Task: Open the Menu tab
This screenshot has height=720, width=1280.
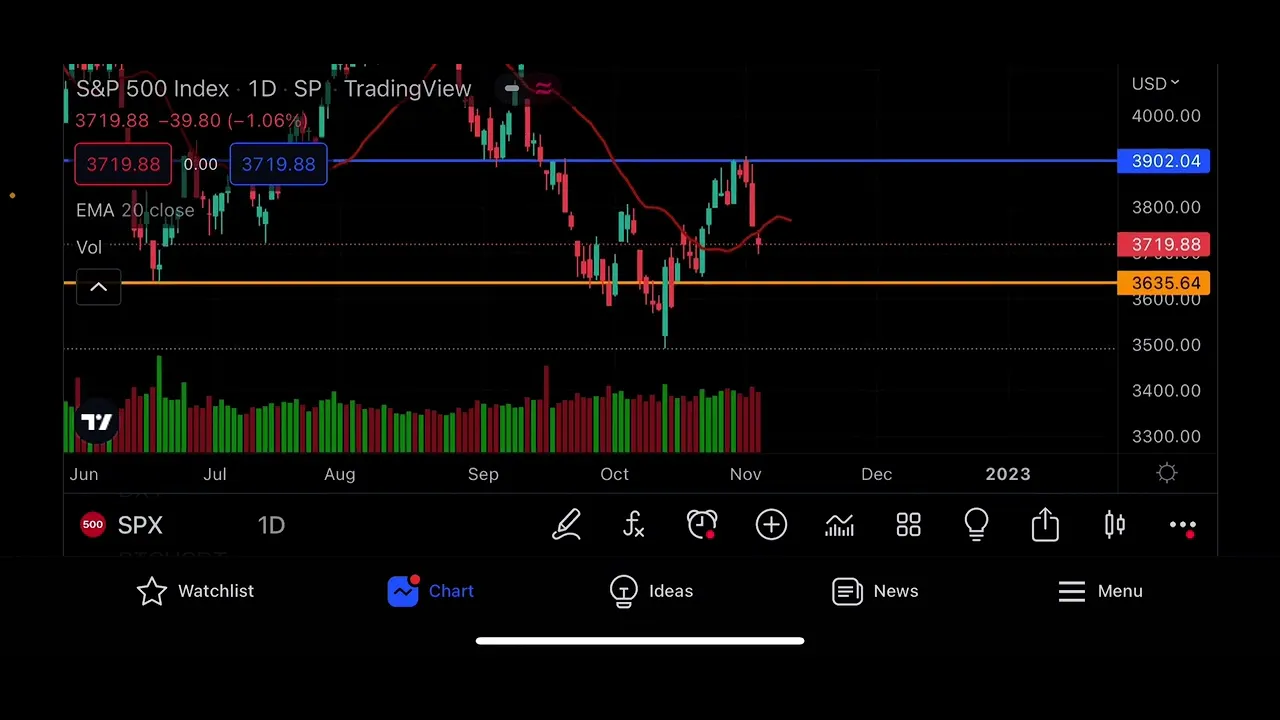Action: 1100,591
